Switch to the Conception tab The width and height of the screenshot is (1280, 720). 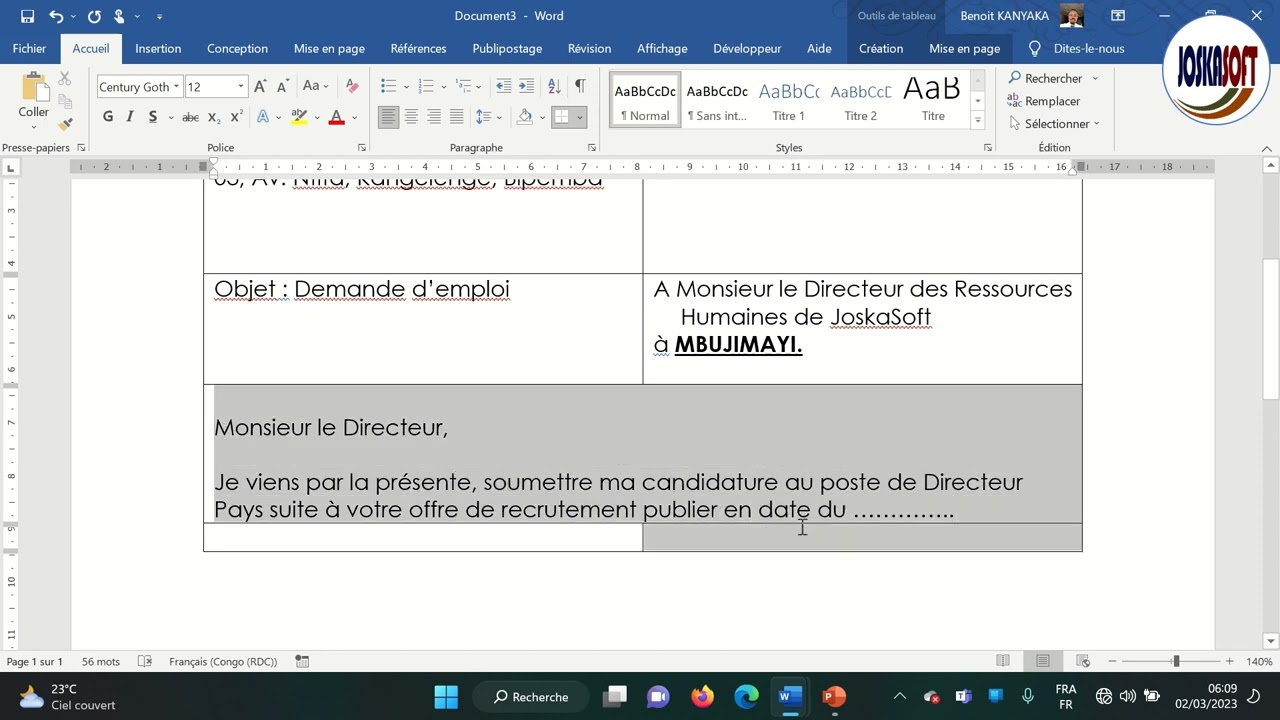click(x=237, y=48)
